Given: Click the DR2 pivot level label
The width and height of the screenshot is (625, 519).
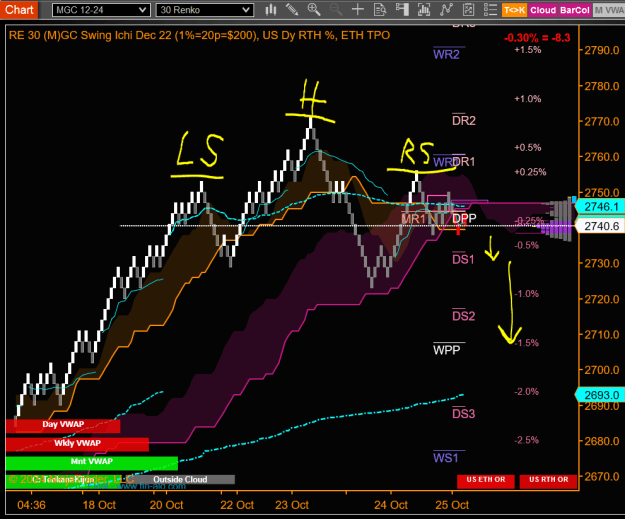Looking at the screenshot, I should click(464, 120).
